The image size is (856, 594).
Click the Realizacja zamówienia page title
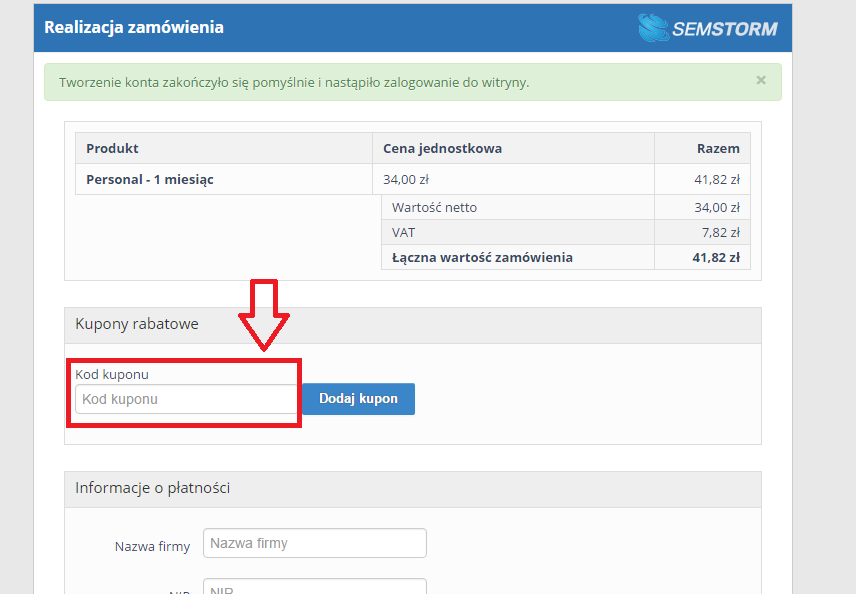[x=134, y=27]
